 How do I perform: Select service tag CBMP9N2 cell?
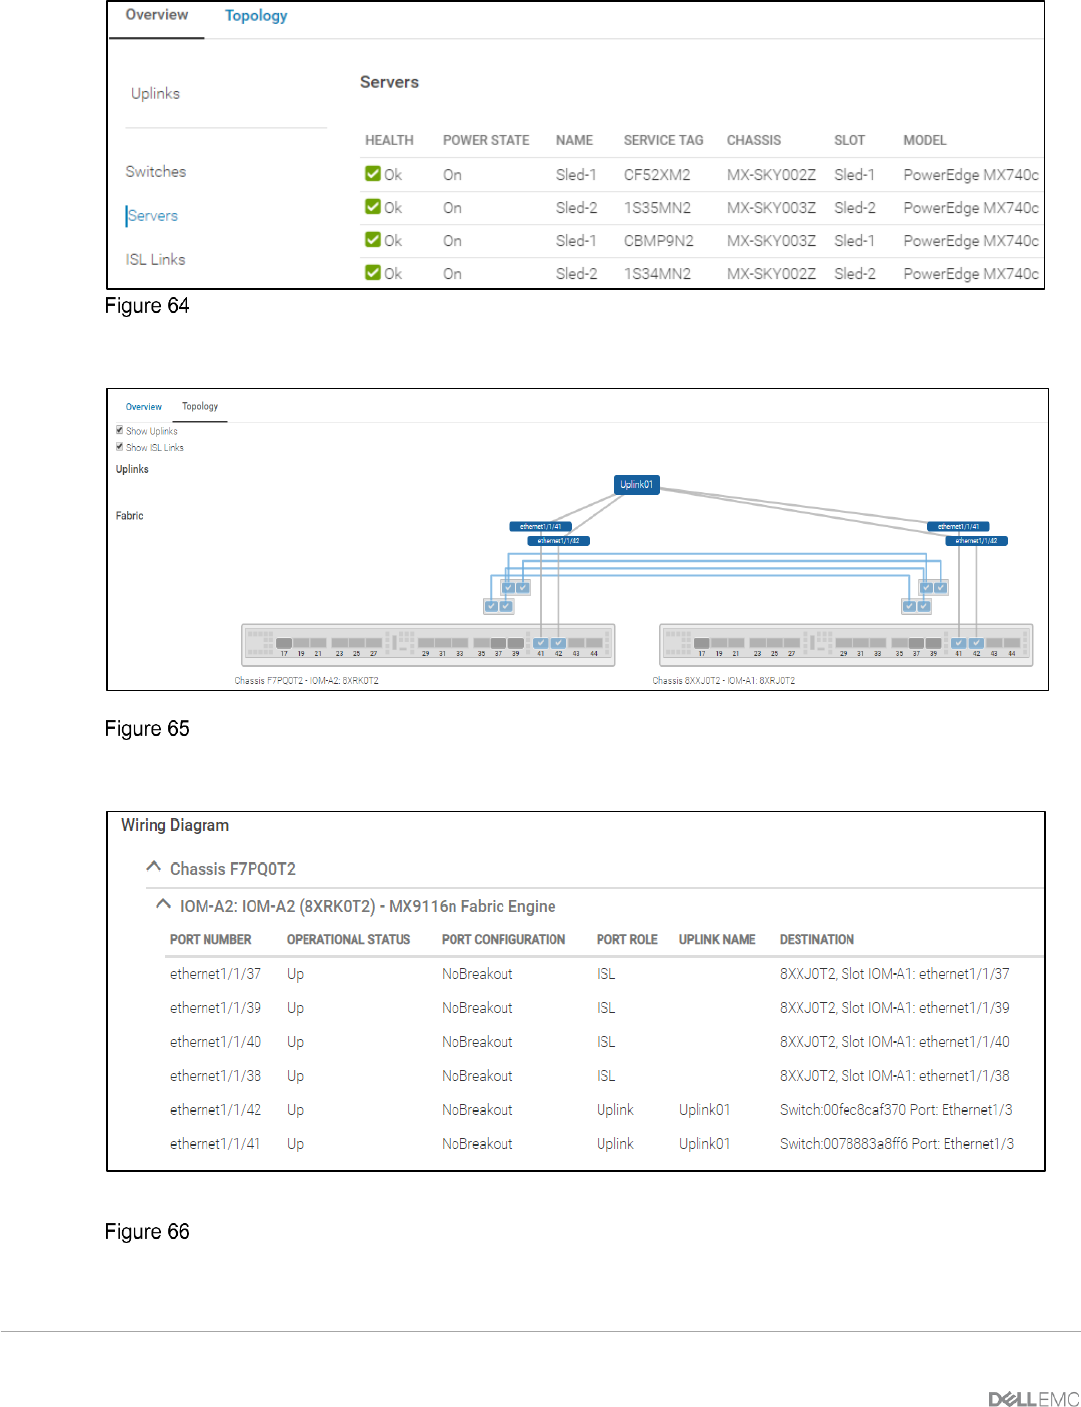658,240
